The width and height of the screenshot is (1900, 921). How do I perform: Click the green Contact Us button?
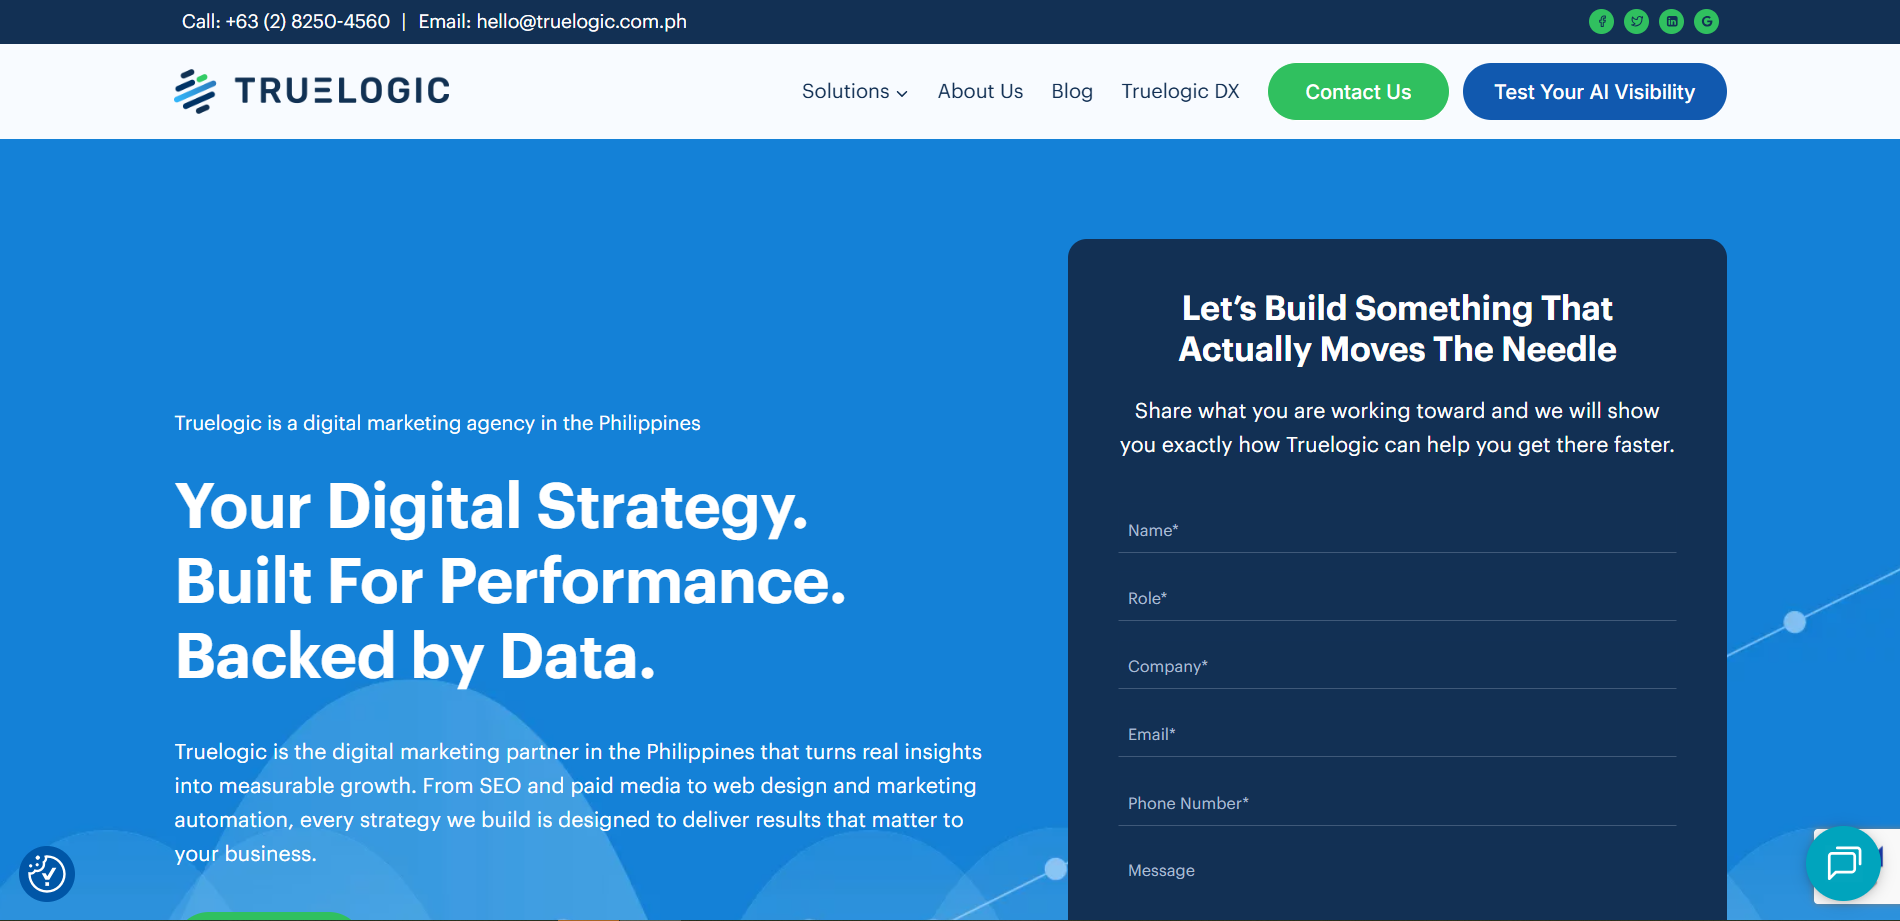tap(1358, 92)
